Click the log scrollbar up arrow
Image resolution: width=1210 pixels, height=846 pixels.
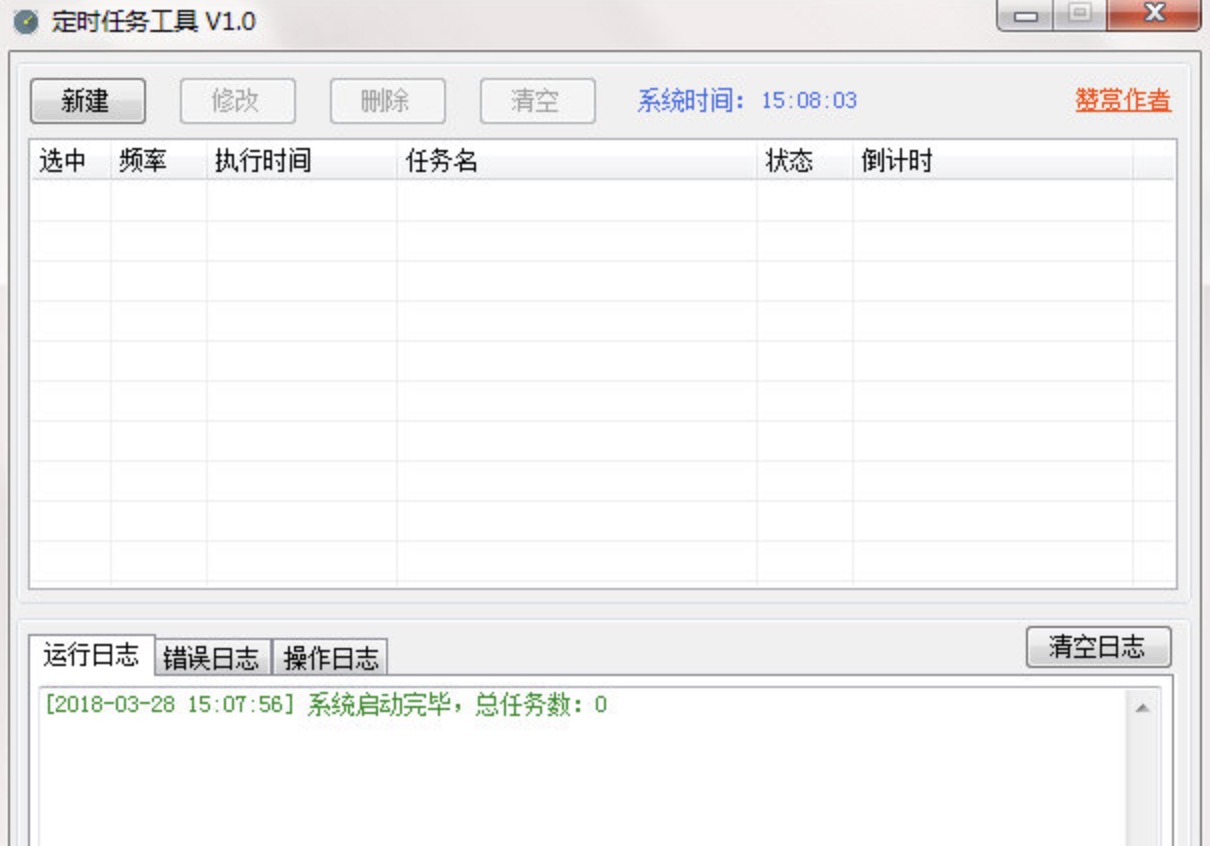(1142, 708)
